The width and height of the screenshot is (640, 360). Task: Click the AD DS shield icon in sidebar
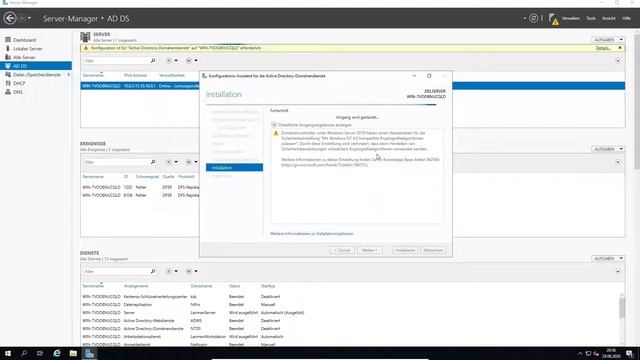(8, 66)
